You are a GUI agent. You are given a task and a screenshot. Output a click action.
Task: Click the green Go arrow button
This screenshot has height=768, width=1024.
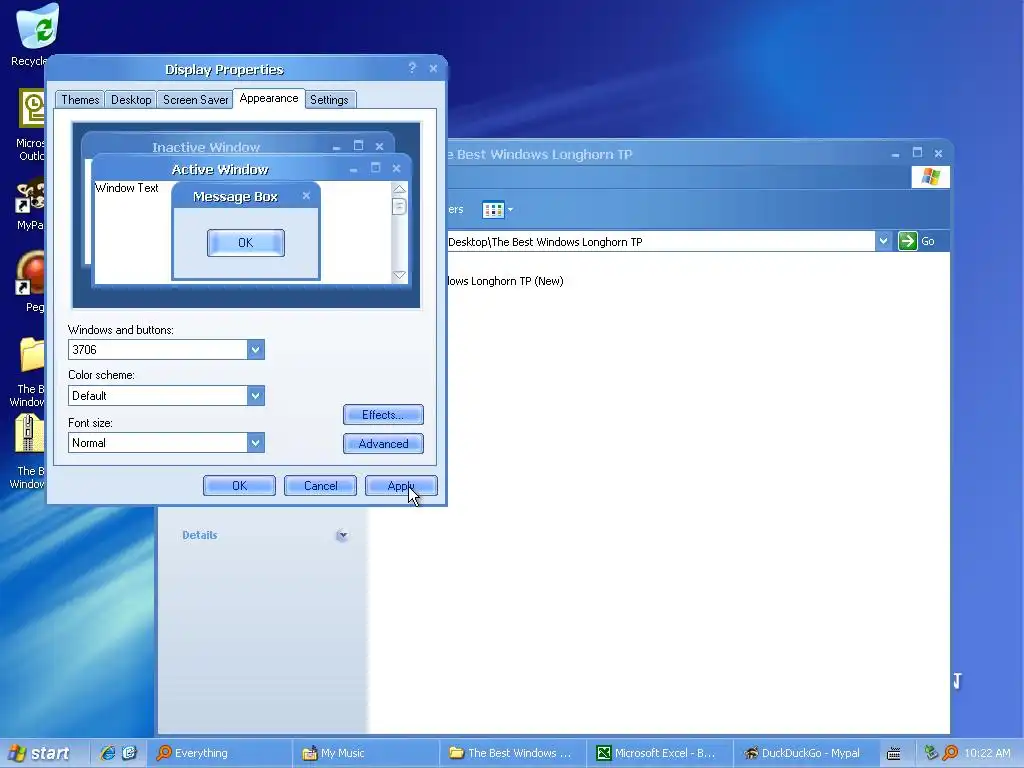908,241
